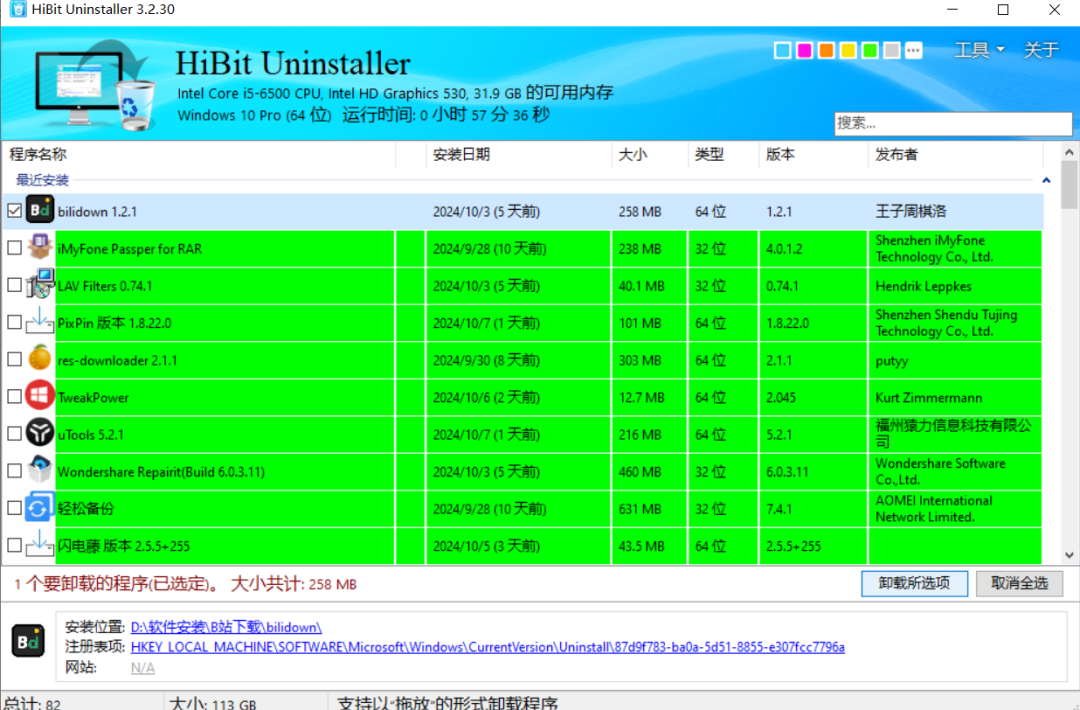Image resolution: width=1080 pixels, height=710 pixels.
Task: Click the TweakPower program icon
Action: click(x=40, y=397)
